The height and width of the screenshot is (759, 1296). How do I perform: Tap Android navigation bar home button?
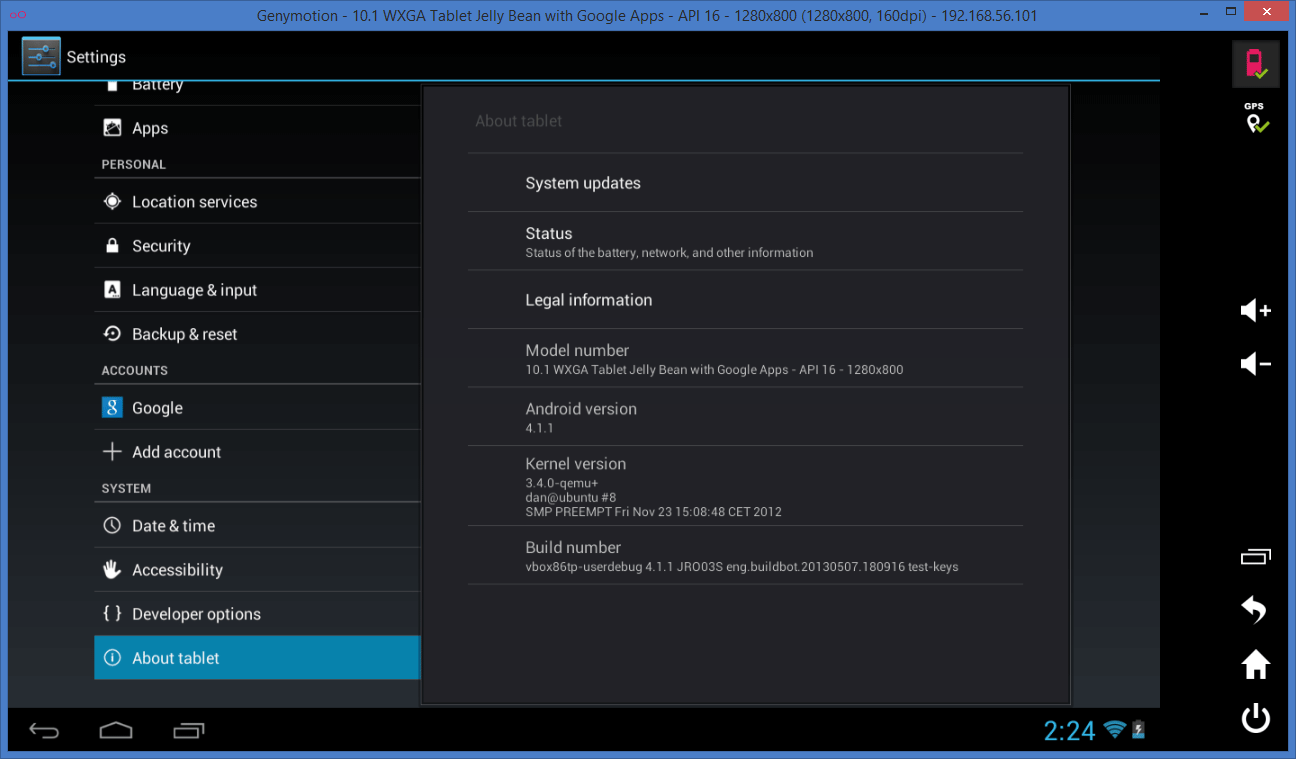click(x=116, y=731)
